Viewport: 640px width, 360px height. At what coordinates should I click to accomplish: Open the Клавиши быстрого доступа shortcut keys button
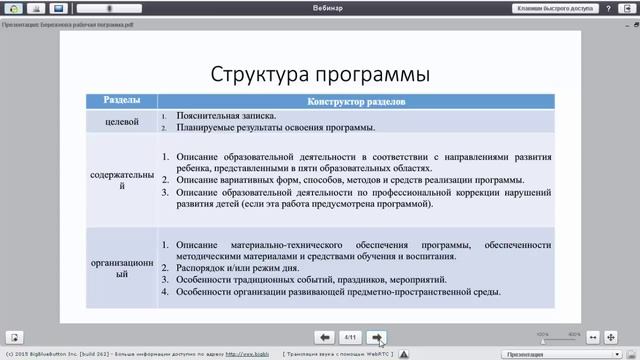[555, 9]
